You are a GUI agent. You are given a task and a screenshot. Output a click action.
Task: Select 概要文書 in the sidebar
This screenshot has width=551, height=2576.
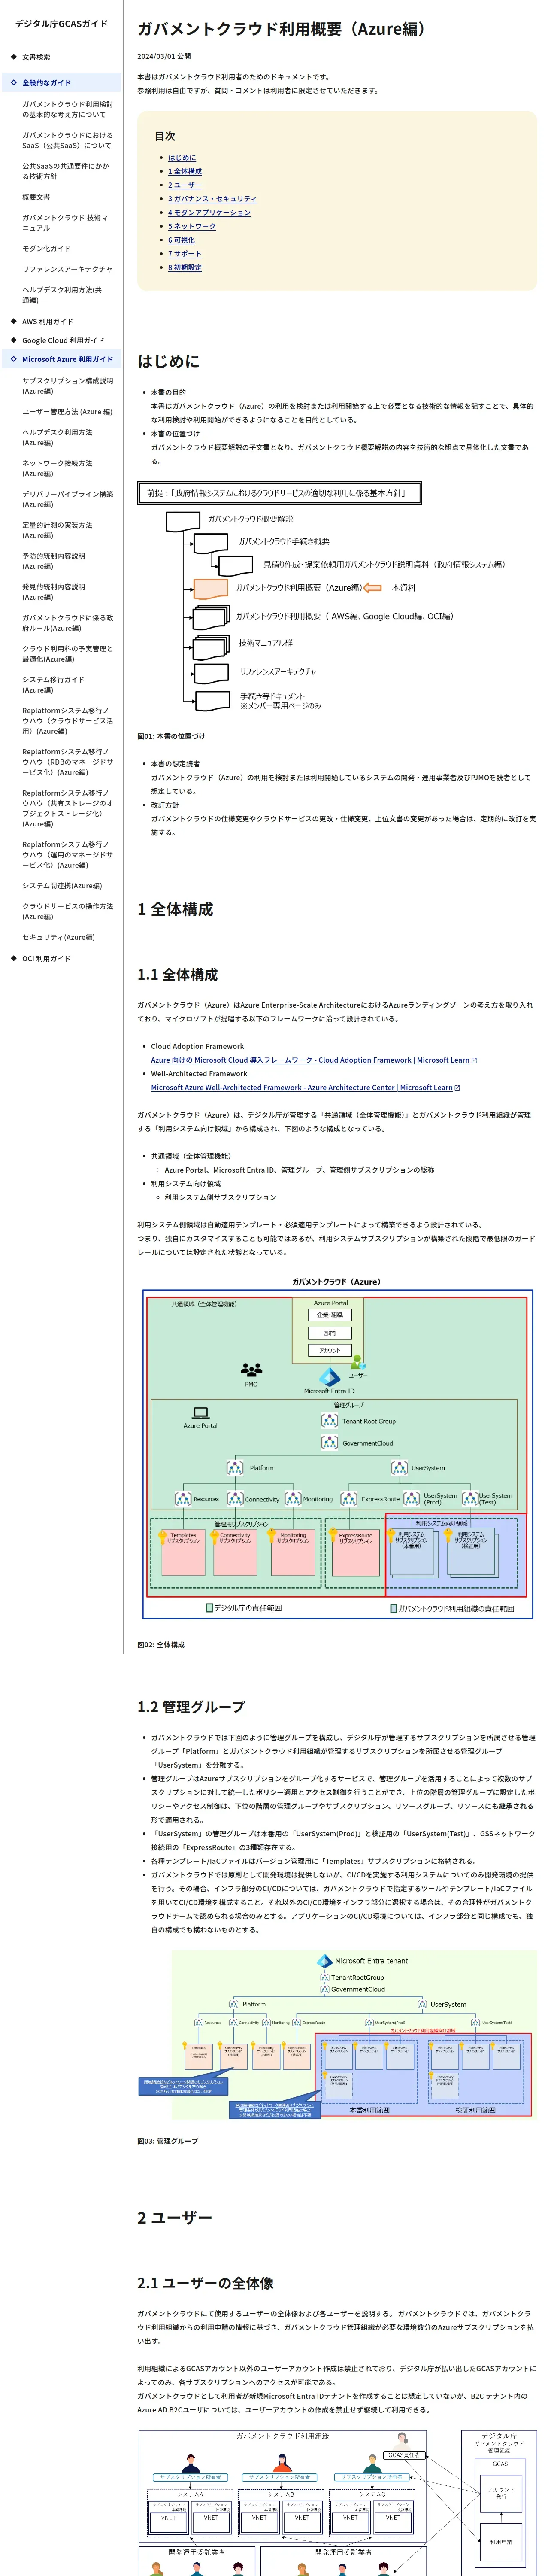pyautogui.click(x=36, y=197)
